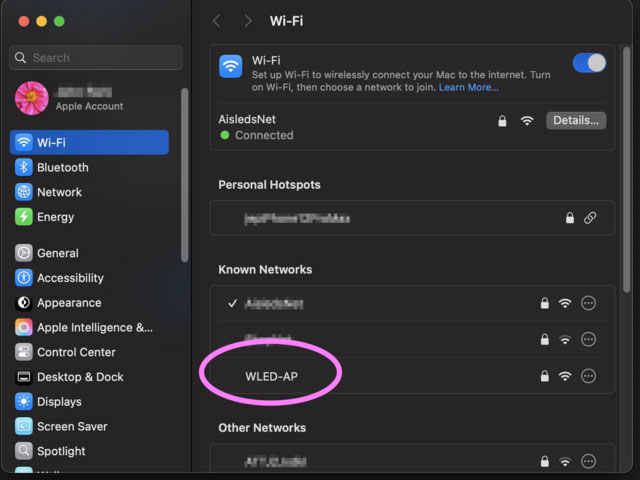
Task: Click the green window zoom button
Action: (59, 21)
